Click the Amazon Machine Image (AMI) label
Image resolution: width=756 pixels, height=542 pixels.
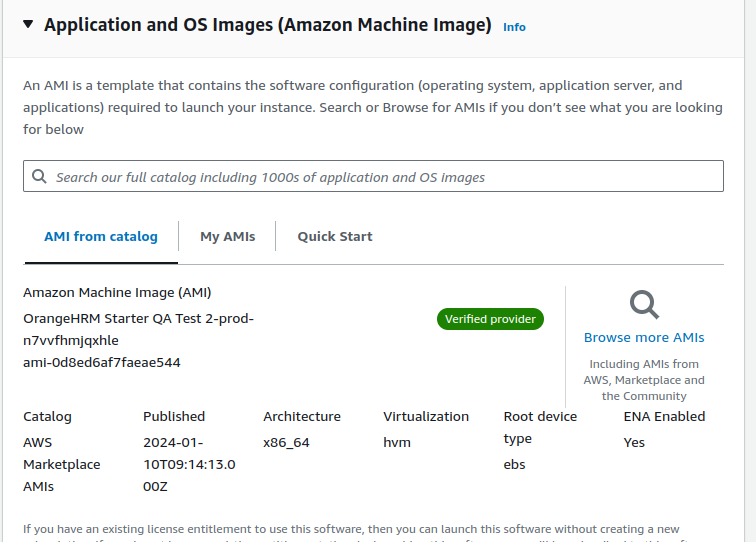click(117, 293)
